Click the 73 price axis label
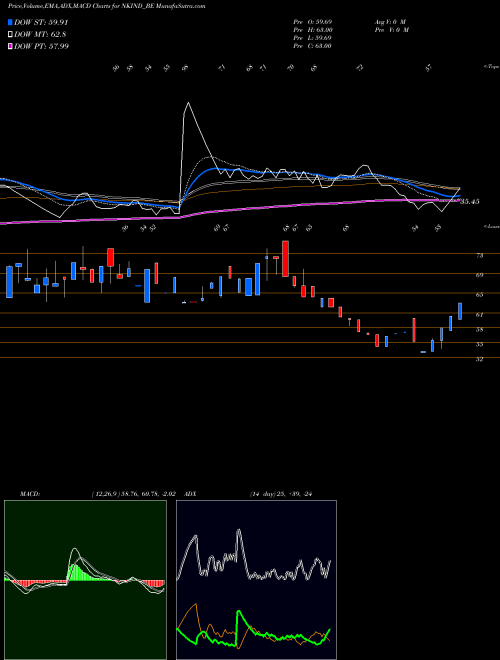 click(x=479, y=255)
